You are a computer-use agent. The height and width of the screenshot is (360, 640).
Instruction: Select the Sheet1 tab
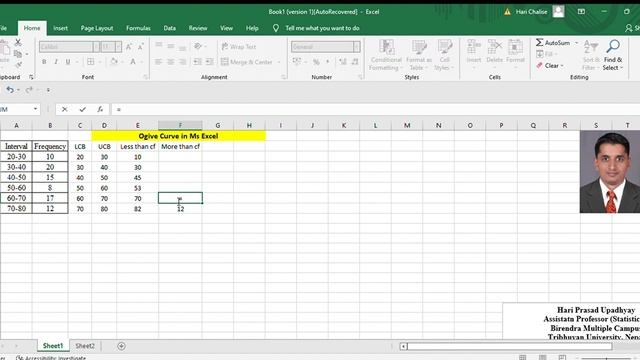[53, 346]
